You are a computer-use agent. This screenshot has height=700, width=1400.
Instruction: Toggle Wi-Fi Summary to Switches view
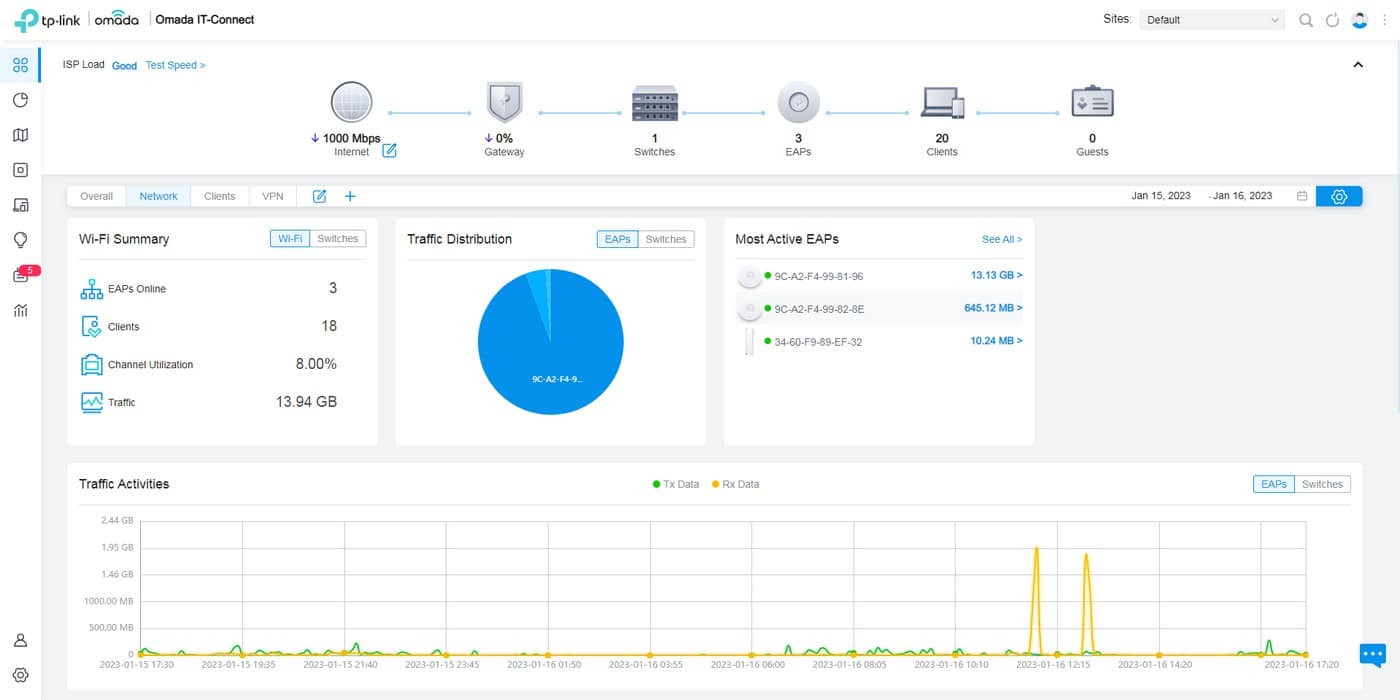(337, 239)
